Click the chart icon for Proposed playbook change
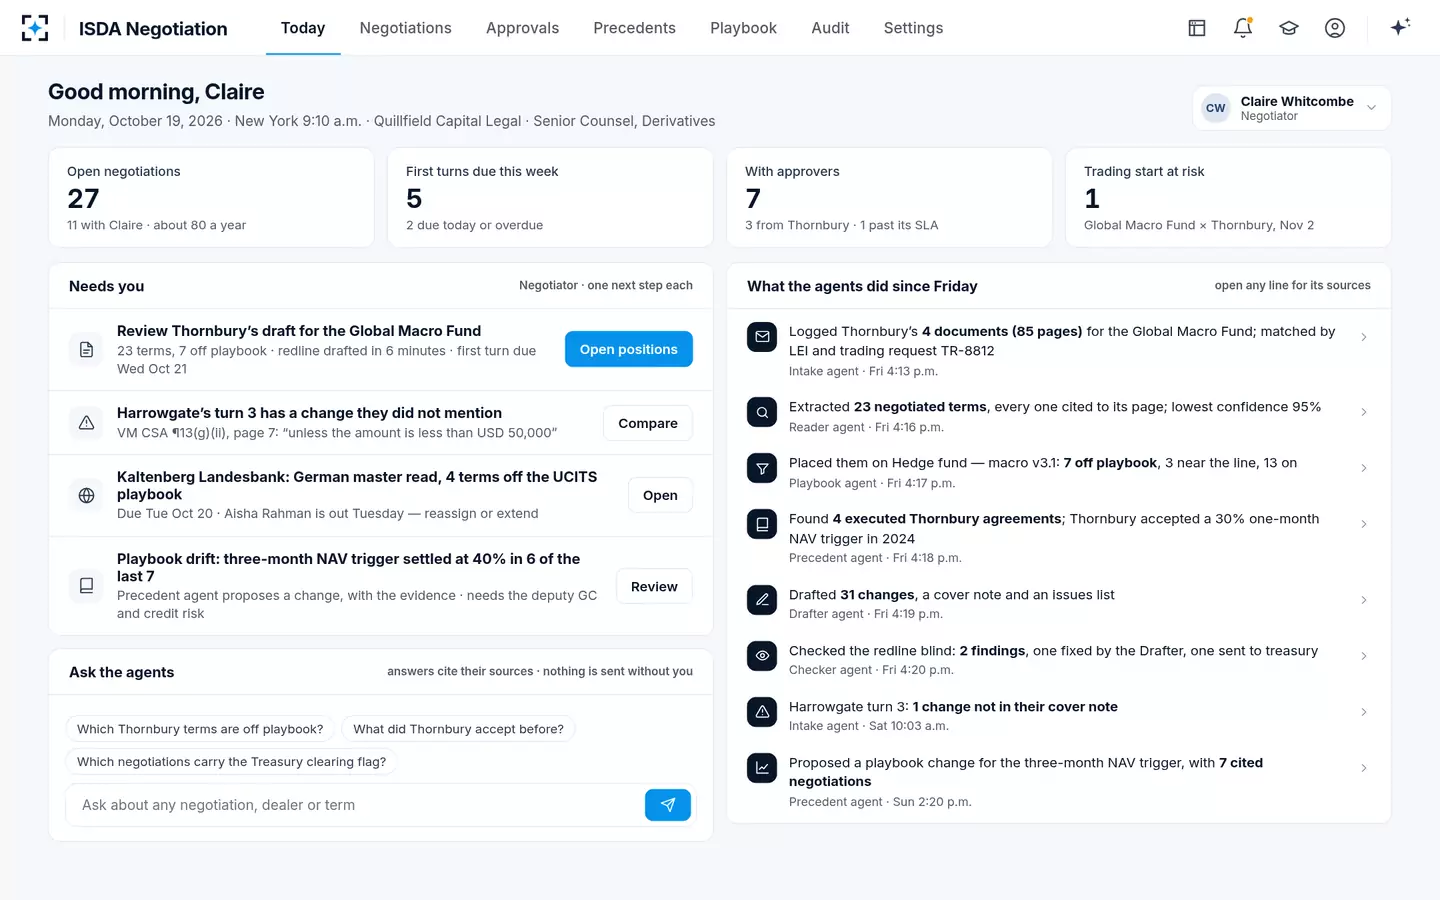 (x=762, y=768)
